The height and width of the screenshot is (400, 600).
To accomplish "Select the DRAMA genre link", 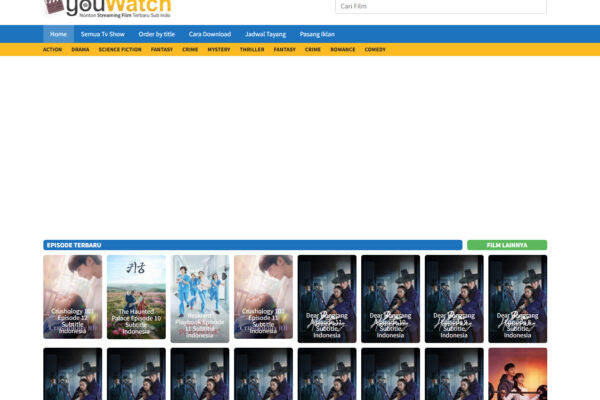I will [80, 49].
